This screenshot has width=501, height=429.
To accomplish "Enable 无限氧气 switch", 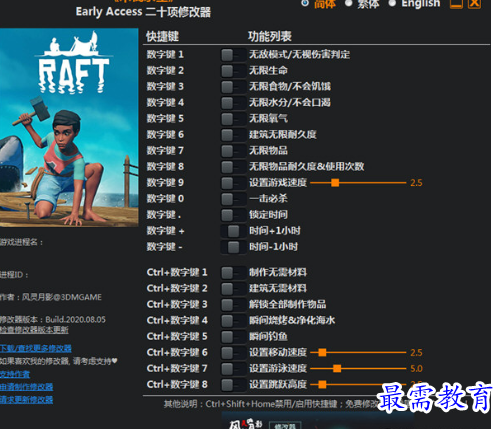I will pyautogui.click(x=233, y=119).
